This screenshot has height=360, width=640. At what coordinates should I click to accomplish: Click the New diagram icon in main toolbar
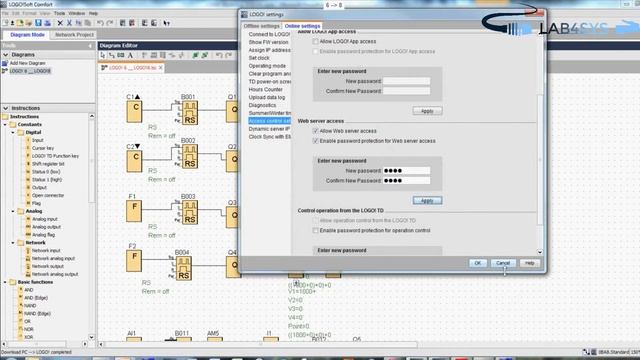[x=5, y=23]
